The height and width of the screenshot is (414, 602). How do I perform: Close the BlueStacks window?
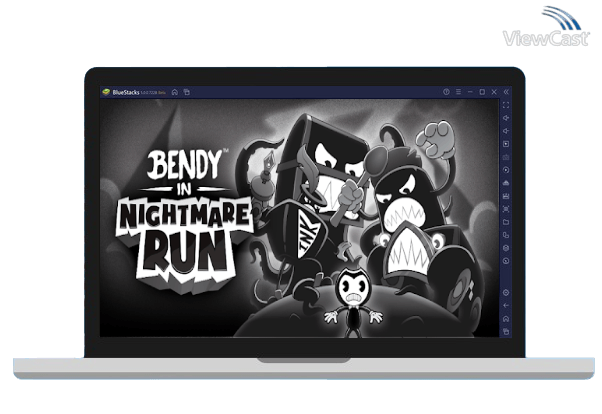coord(494,92)
